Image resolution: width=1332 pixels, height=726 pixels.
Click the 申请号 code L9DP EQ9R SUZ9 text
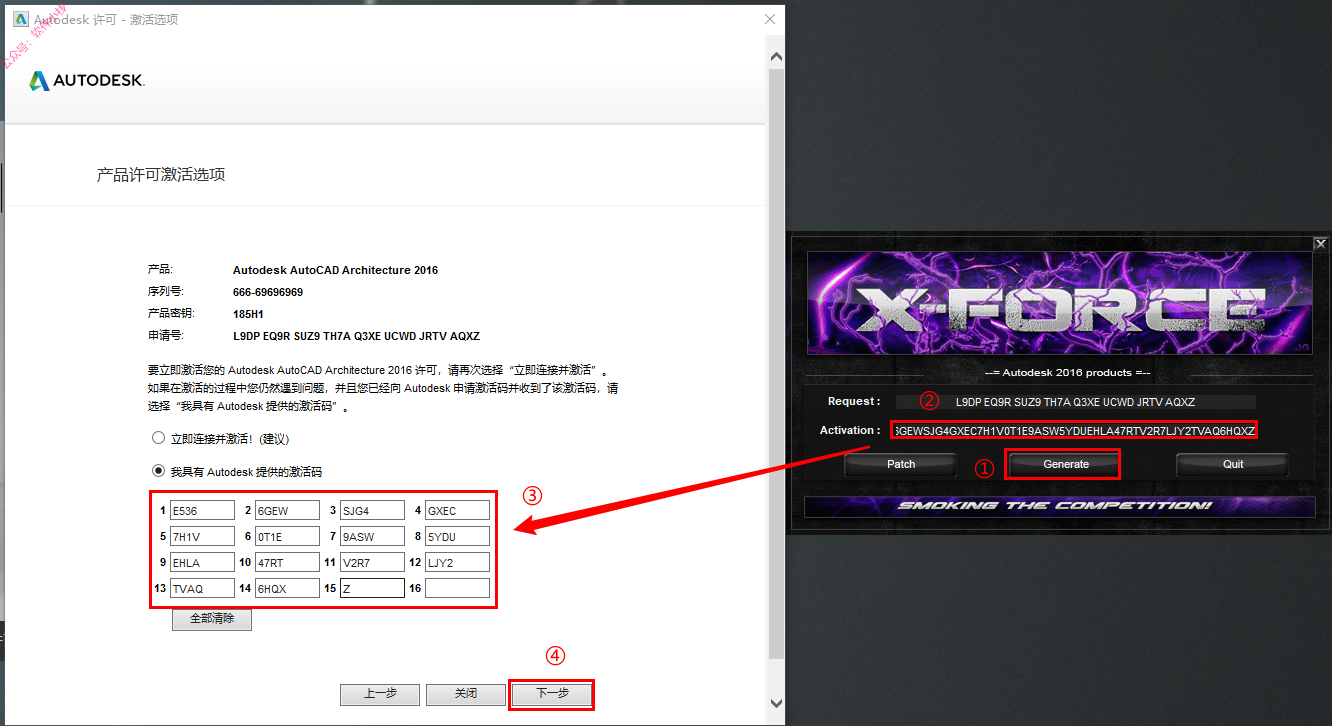[x=356, y=336]
